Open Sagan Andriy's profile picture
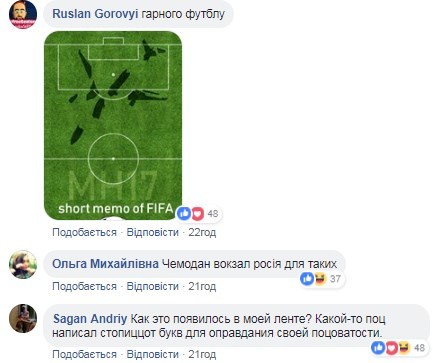Image resolution: width=433 pixels, height=363 pixels. (23, 318)
